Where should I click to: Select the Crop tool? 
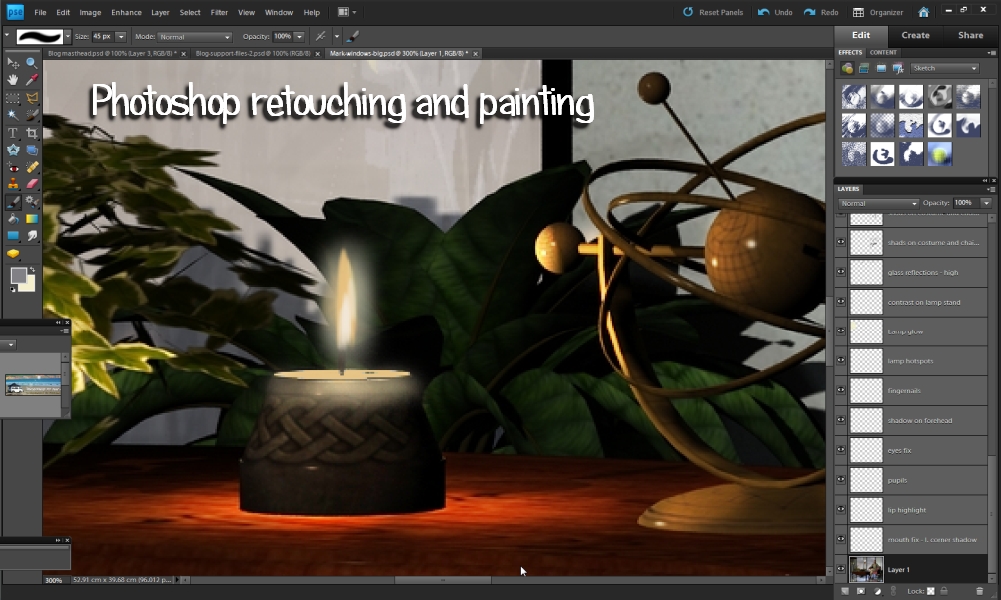coord(31,133)
